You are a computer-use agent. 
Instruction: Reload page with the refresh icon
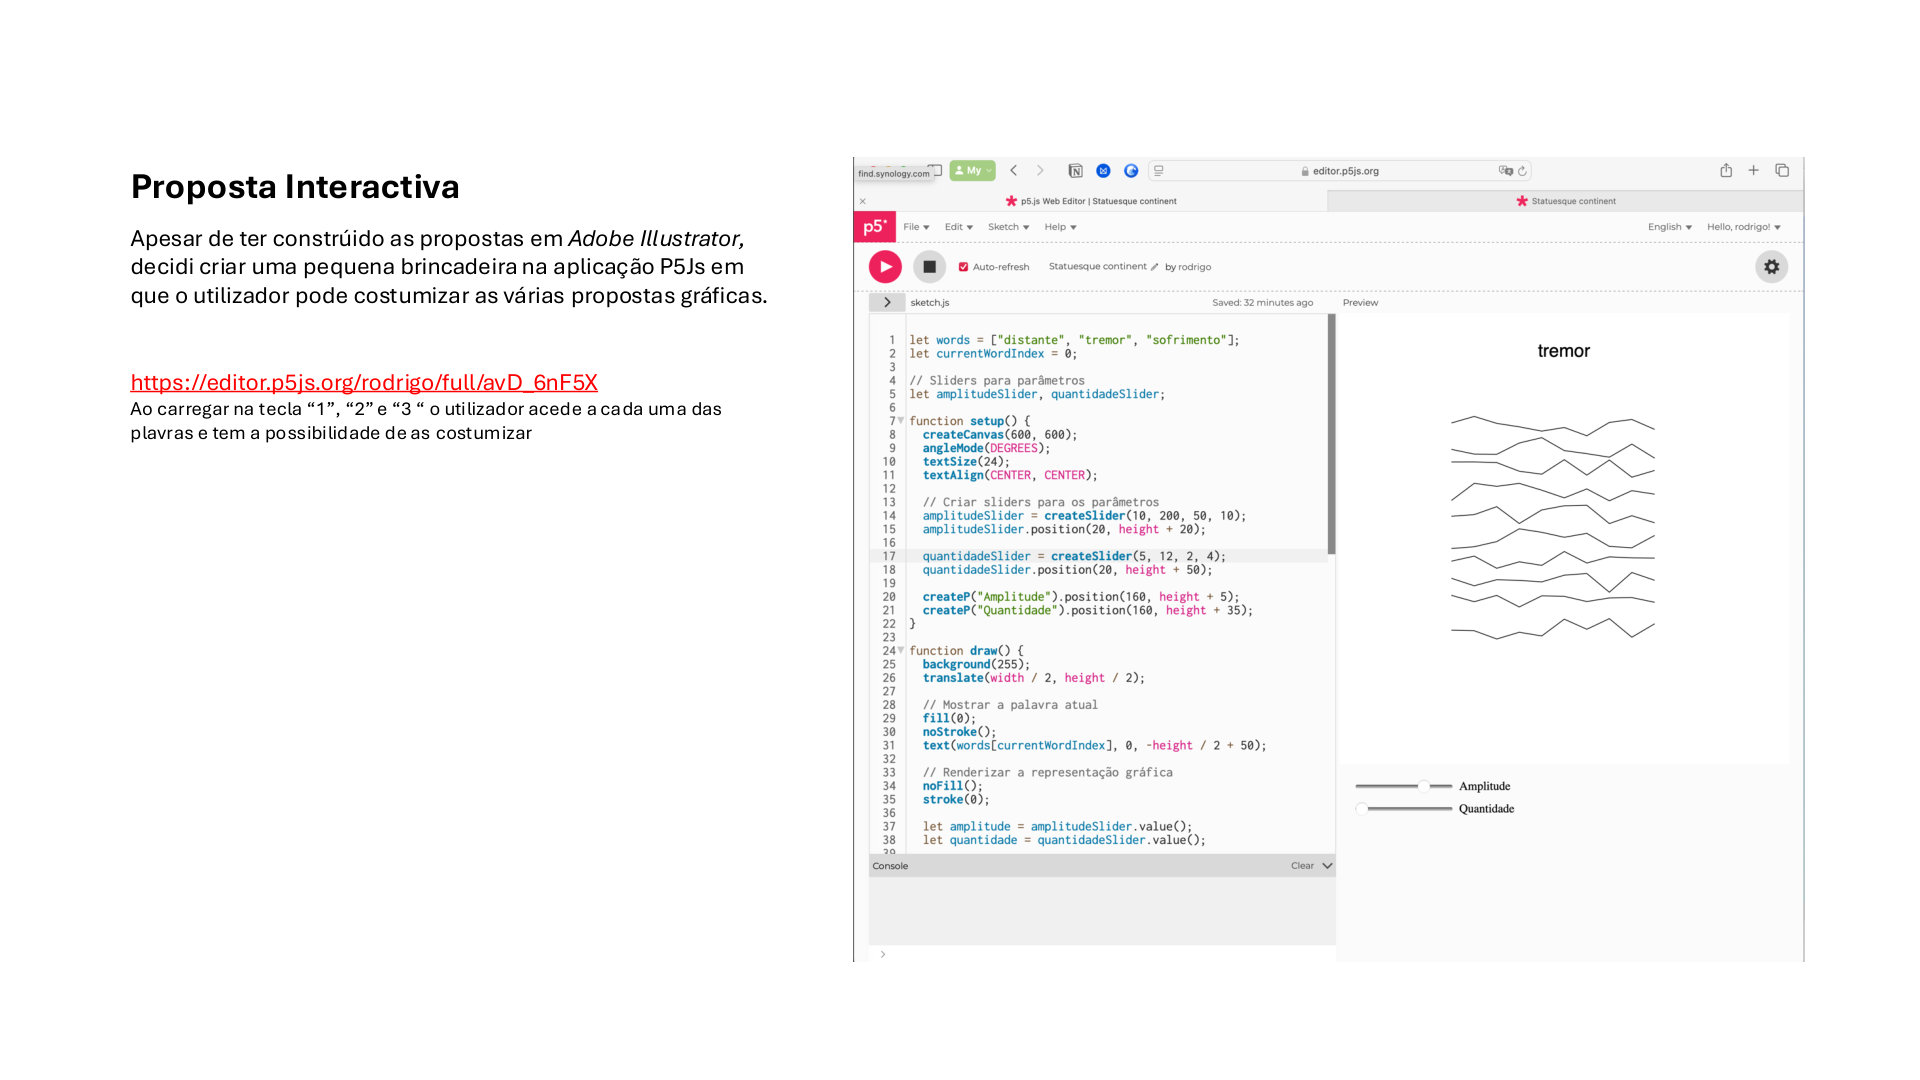pyautogui.click(x=1522, y=171)
